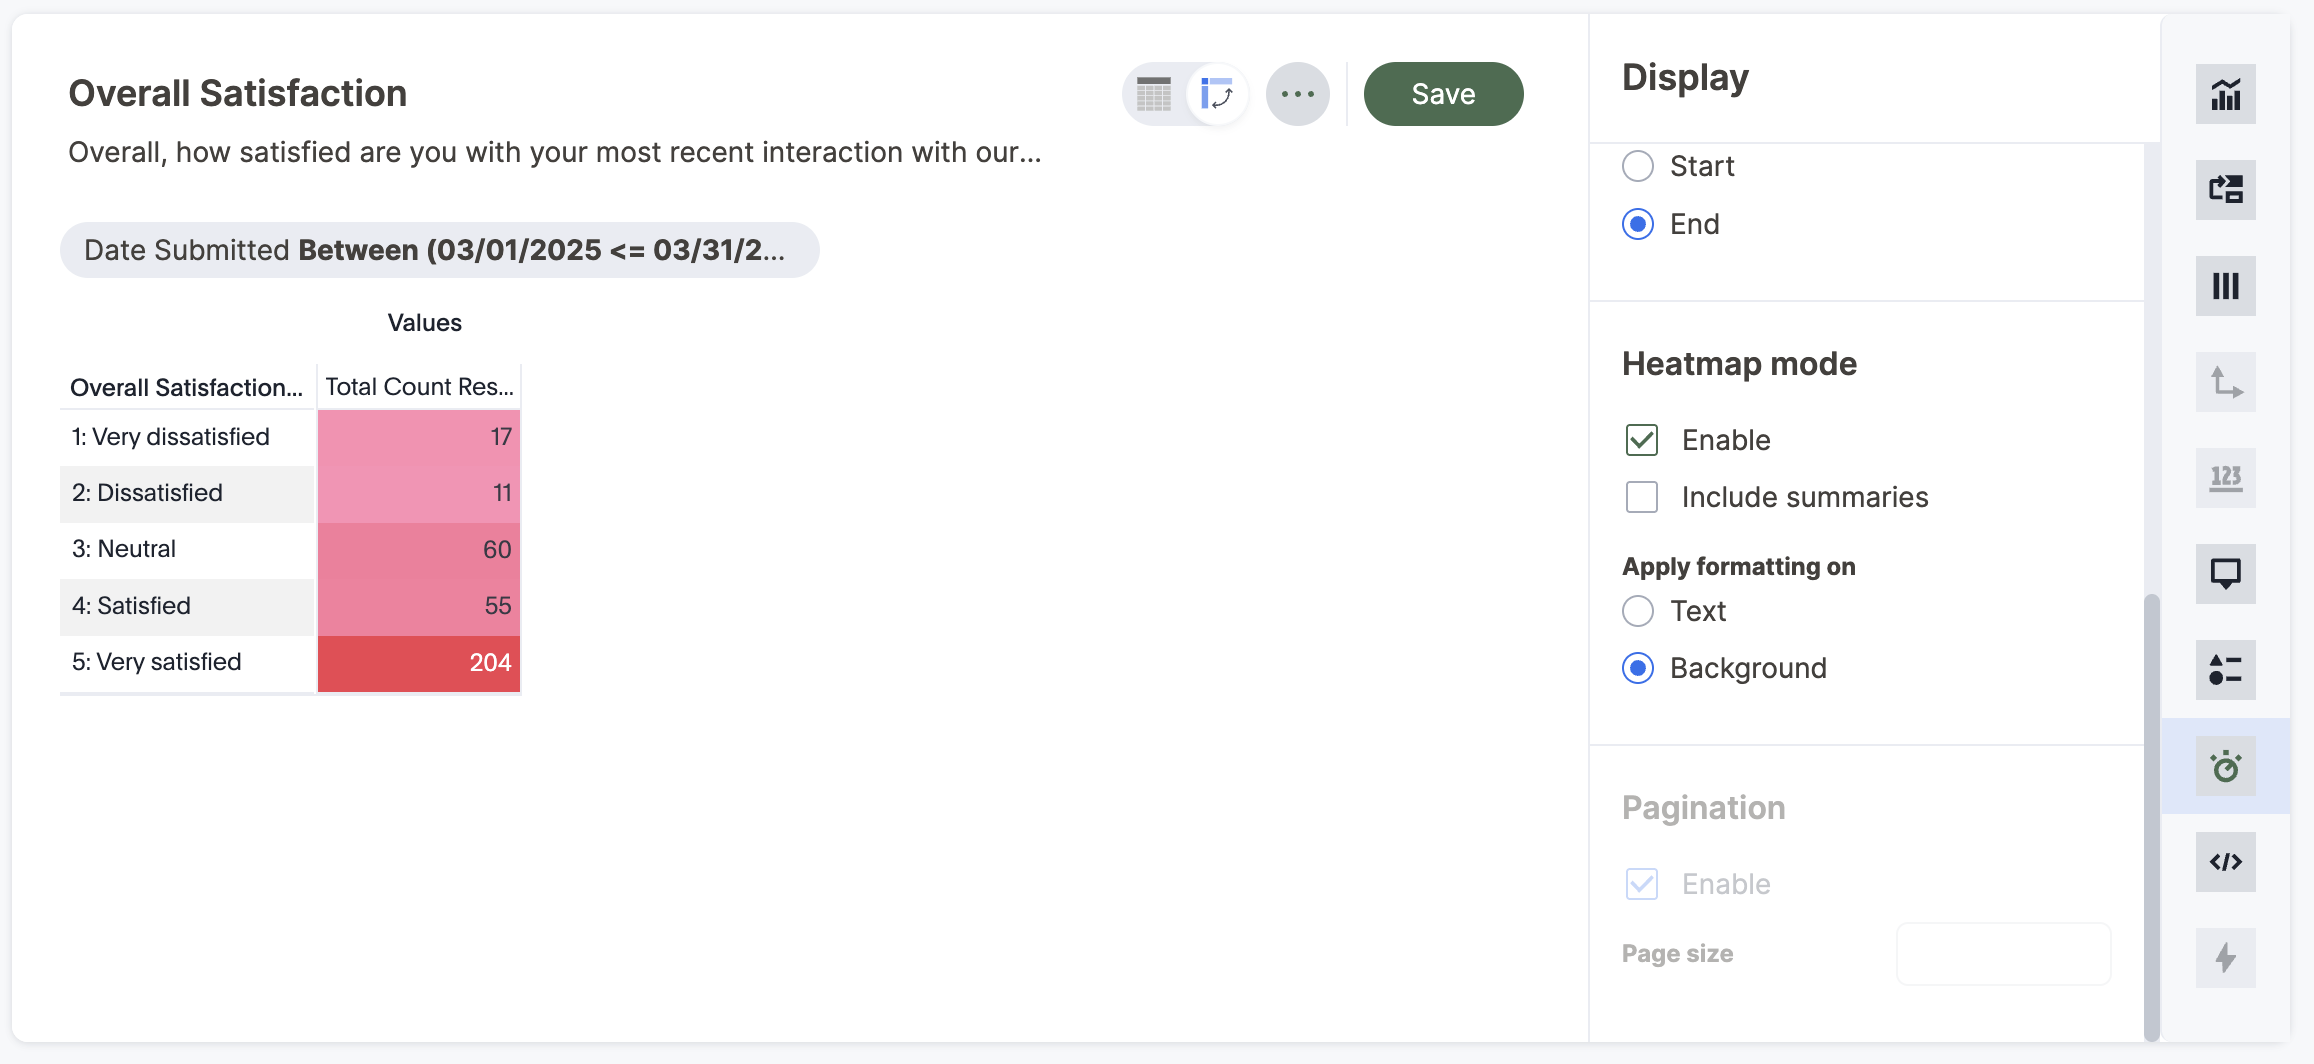Open the columns sidebar icon
This screenshot has width=2314, height=1064.
[x=2226, y=286]
